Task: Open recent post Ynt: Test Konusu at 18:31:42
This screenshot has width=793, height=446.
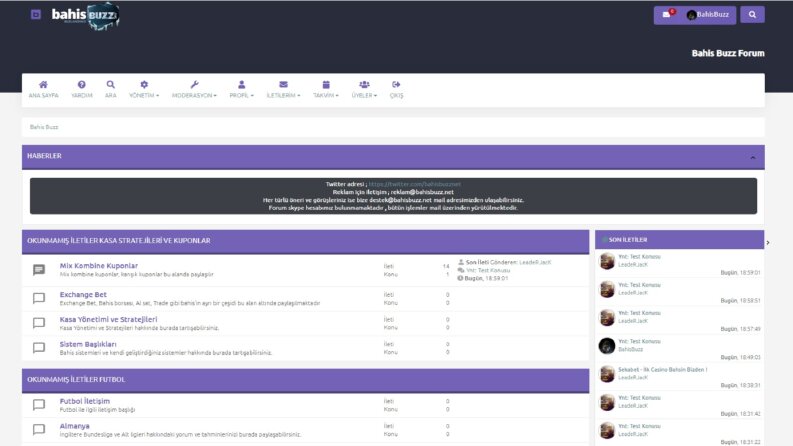Action: [639, 398]
